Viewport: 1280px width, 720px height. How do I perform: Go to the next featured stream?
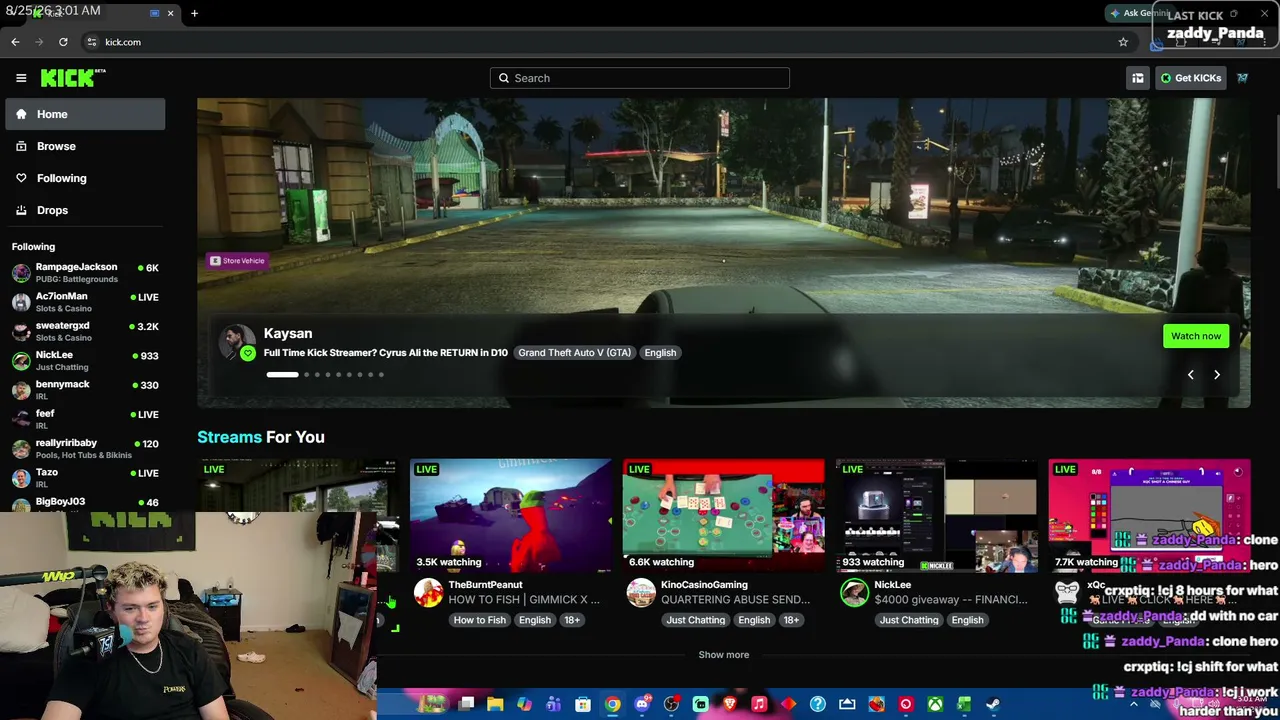coord(1217,374)
